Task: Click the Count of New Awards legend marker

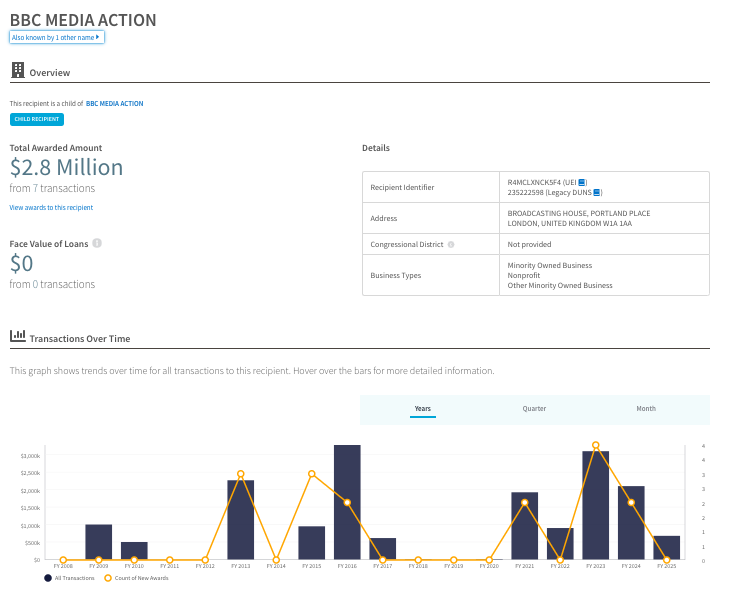Action: tap(108, 578)
